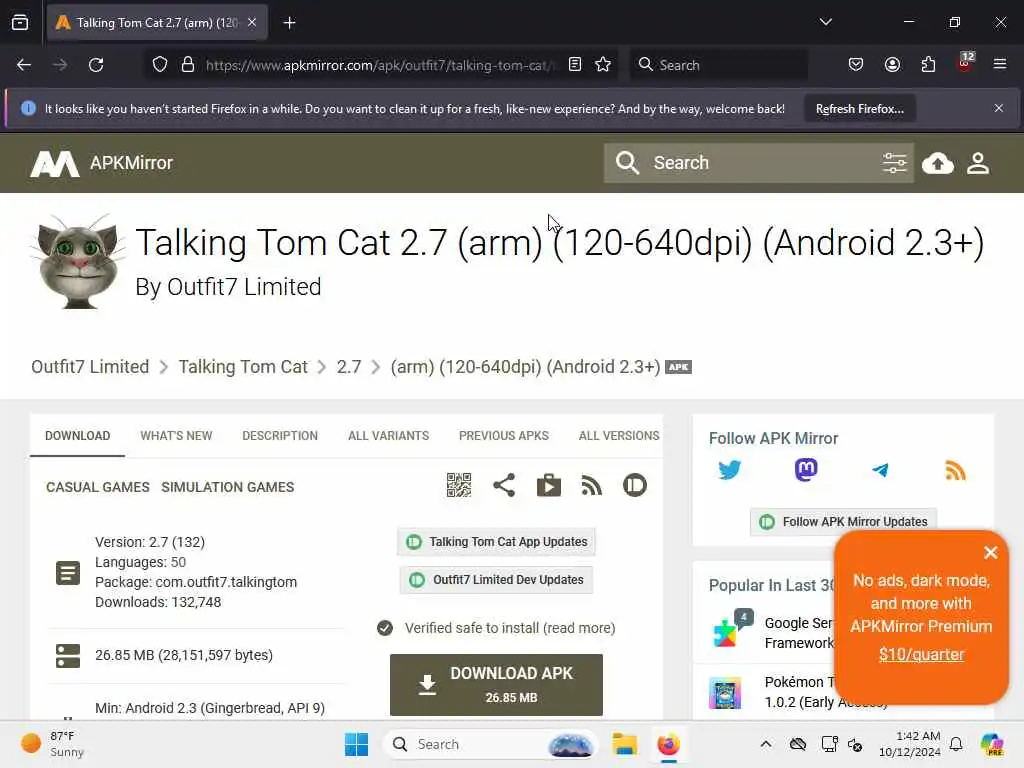Follow APK Mirror on Twitter

pyautogui.click(x=729, y=470)
